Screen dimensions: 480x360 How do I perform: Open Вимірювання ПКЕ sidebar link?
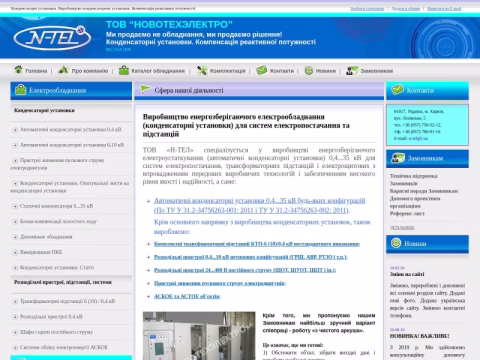pos(41,252)
